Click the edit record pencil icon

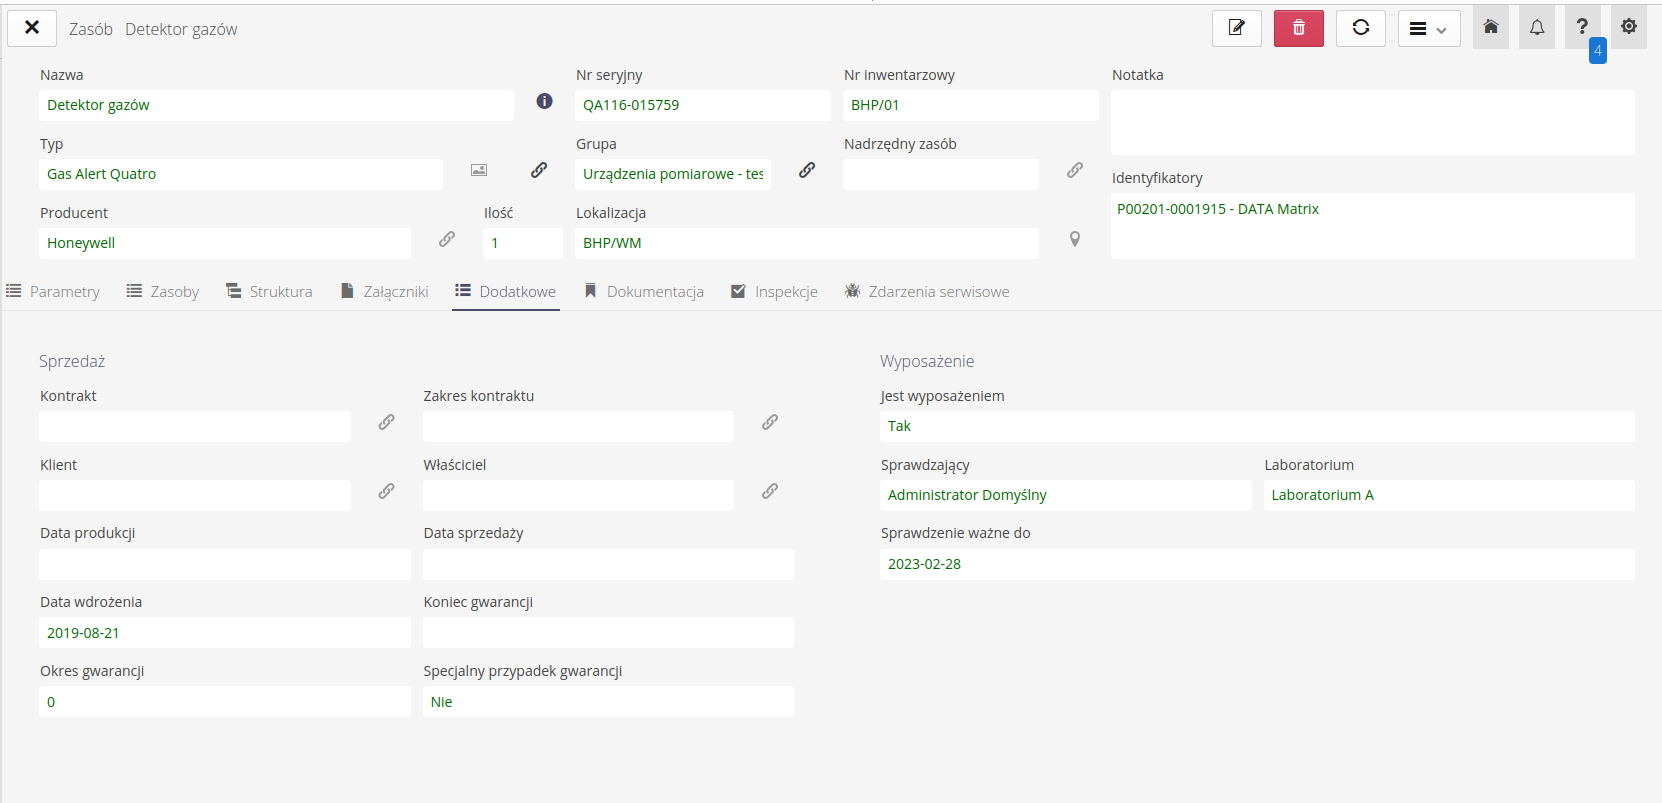point(1236,28)
